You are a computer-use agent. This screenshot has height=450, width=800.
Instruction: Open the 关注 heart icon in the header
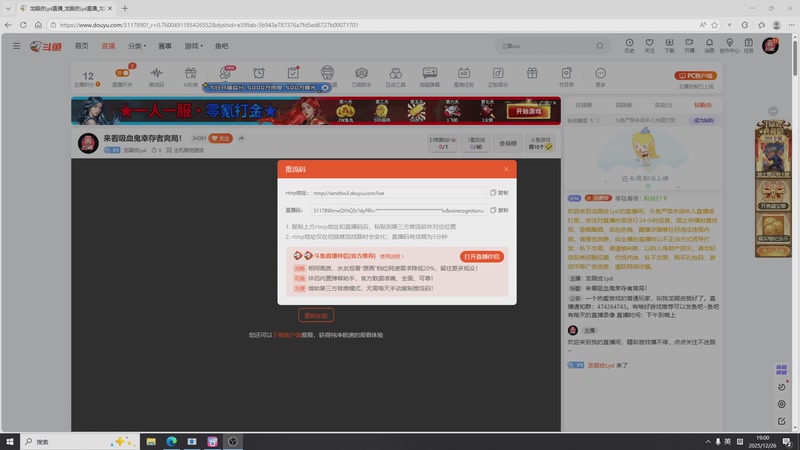coord(649,46)
